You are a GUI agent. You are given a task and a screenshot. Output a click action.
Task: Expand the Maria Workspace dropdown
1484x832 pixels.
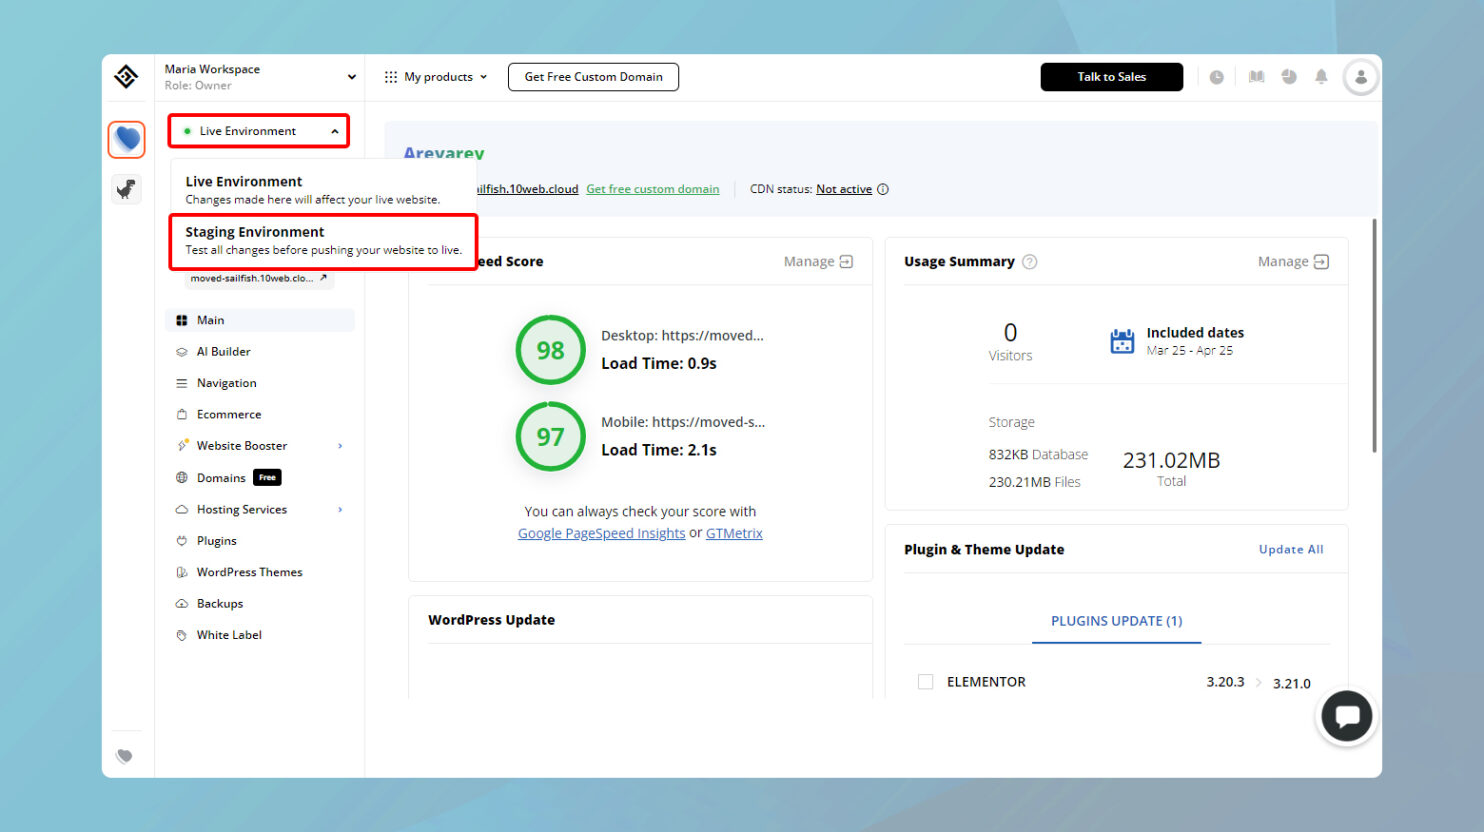point(351,76)
